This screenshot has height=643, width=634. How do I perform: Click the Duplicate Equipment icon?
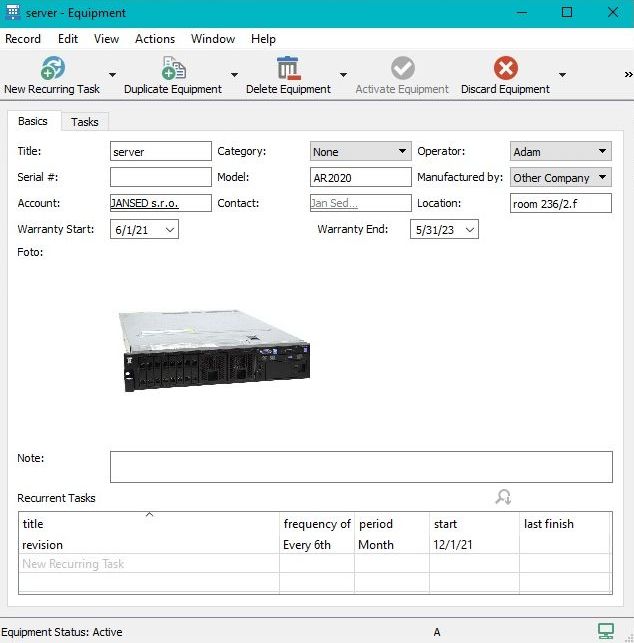point(173,68)
